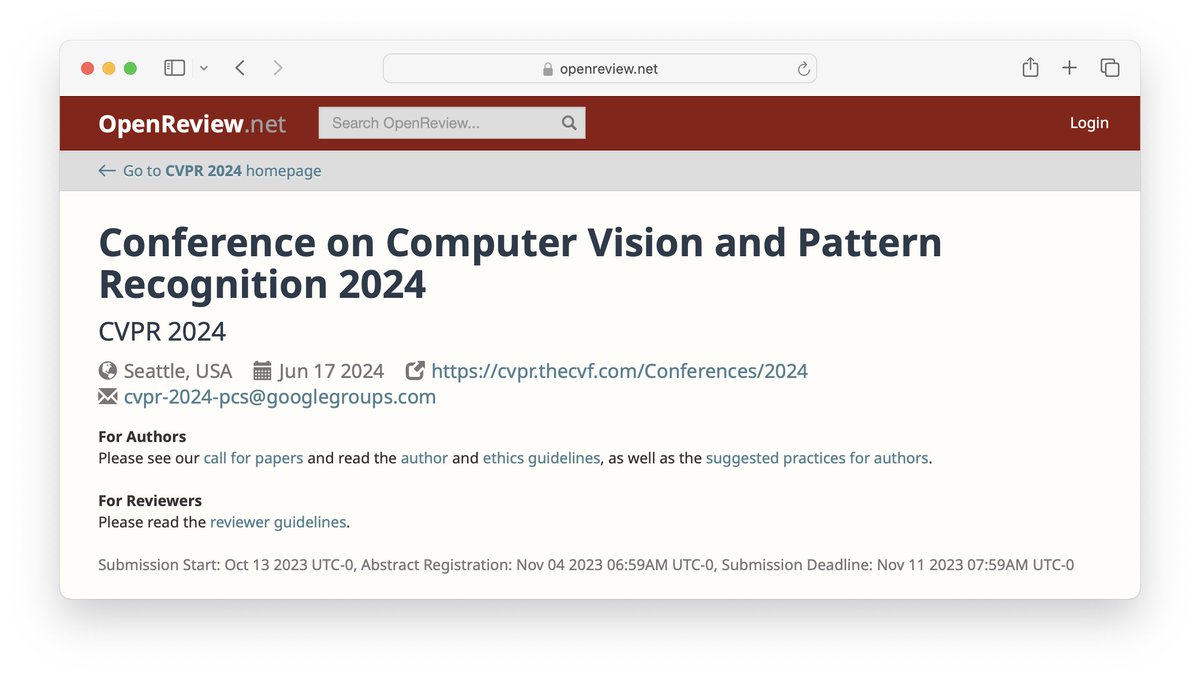Click the lock icon in address bar
This screenshot has width=1200, height=678.
[547, 69]
